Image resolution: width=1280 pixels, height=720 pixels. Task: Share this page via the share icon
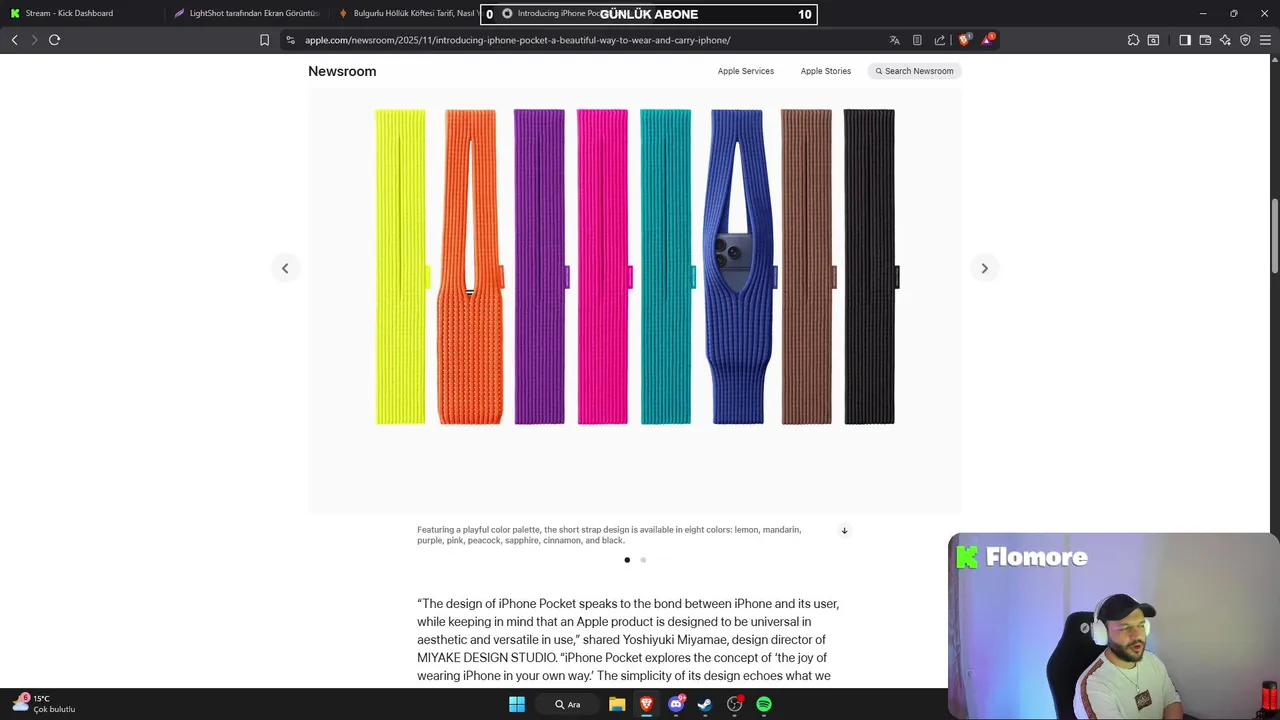(939, 40)
